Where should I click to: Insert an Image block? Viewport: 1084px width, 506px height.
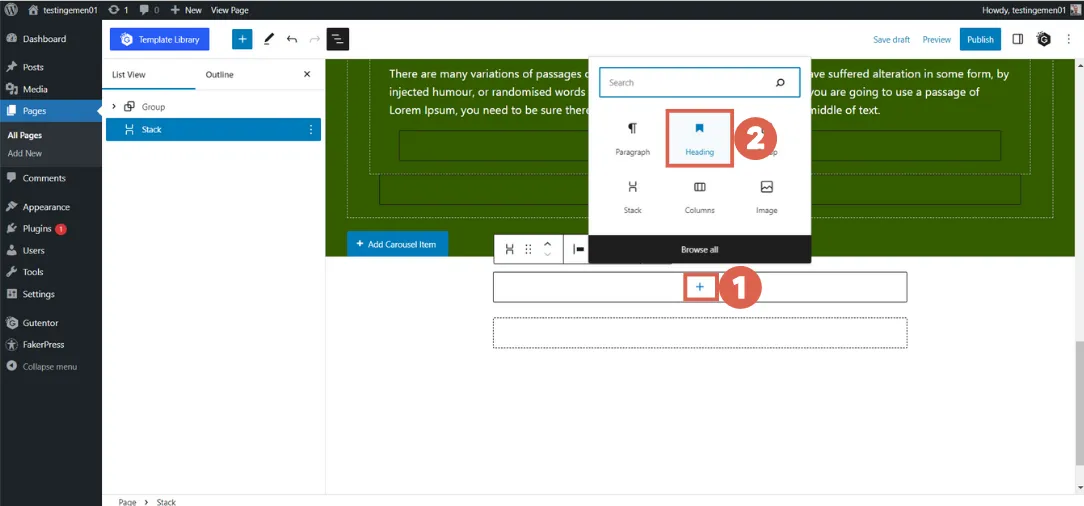coord(767,197)
